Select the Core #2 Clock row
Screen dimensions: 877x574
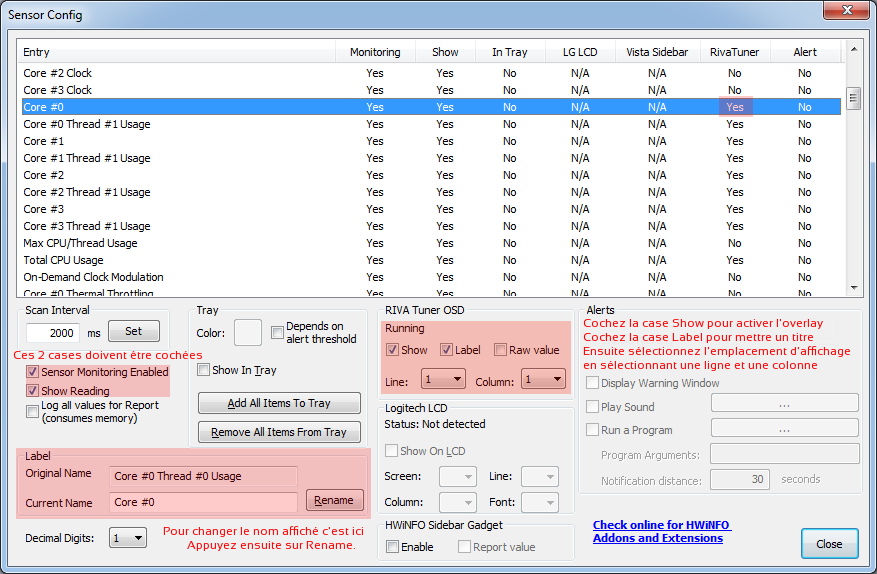(x=431, y=73)
